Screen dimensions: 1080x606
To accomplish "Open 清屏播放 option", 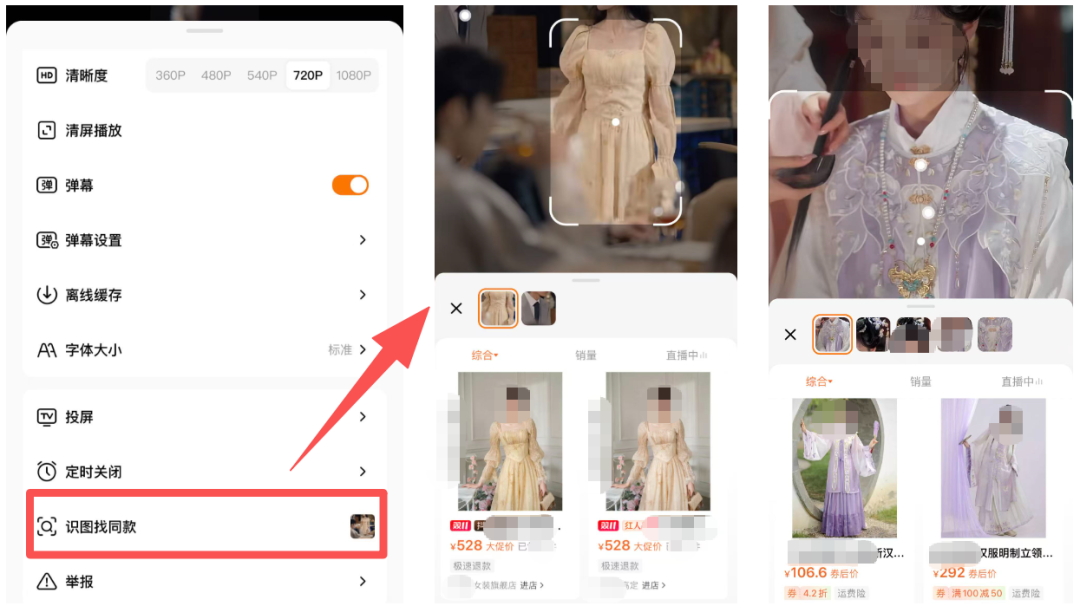I will 205,130.
